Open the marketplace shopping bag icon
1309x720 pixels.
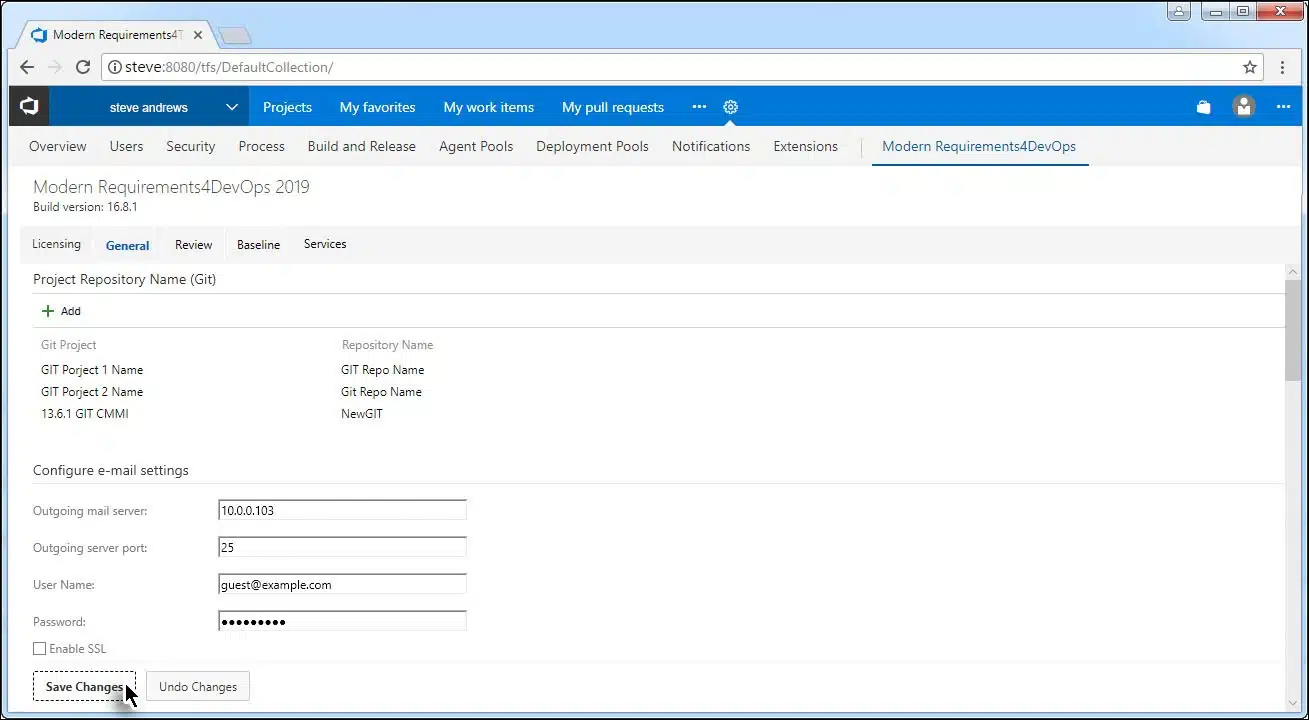[1203, 107]
